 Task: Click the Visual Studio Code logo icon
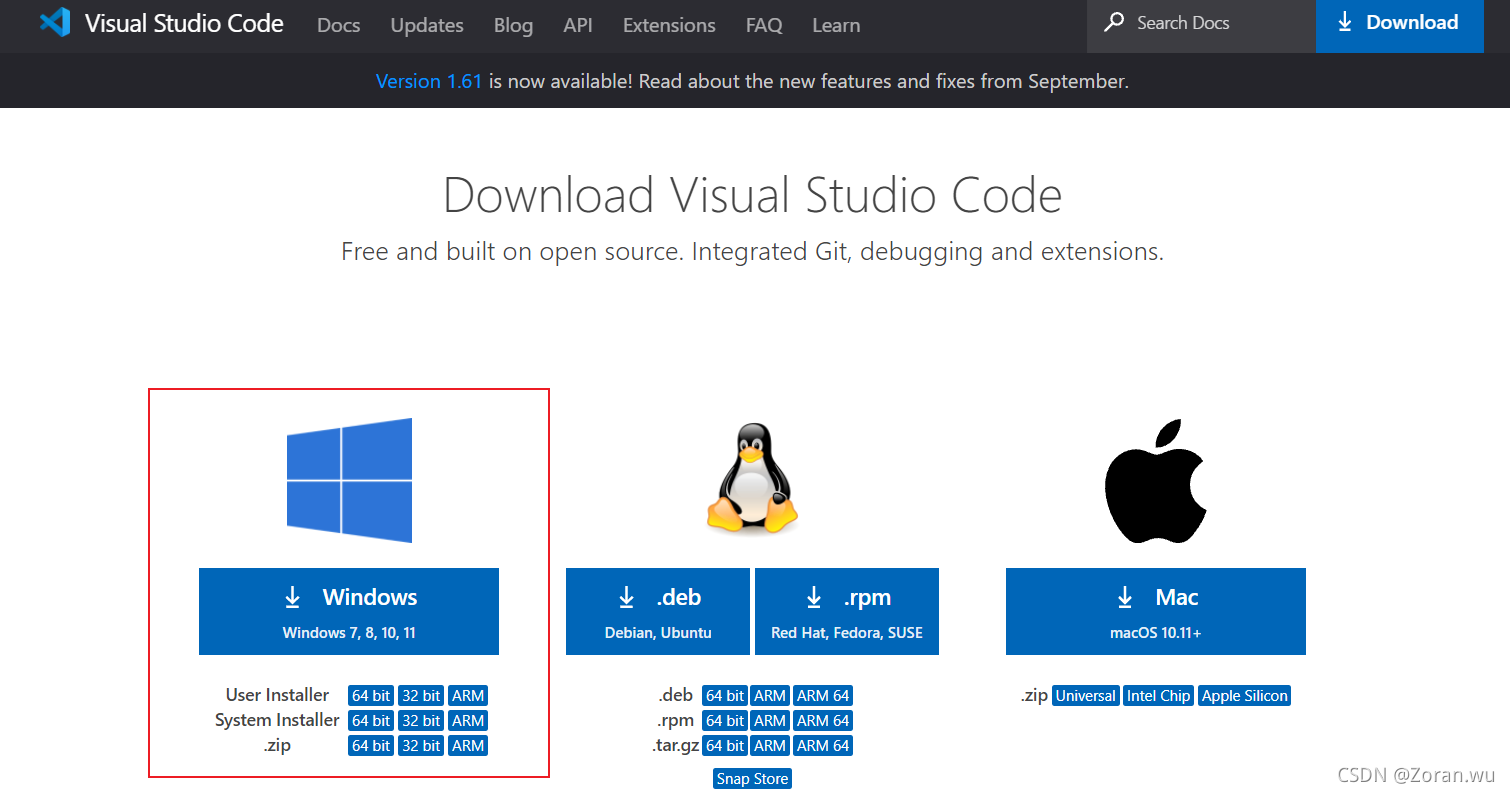(55, 23)
